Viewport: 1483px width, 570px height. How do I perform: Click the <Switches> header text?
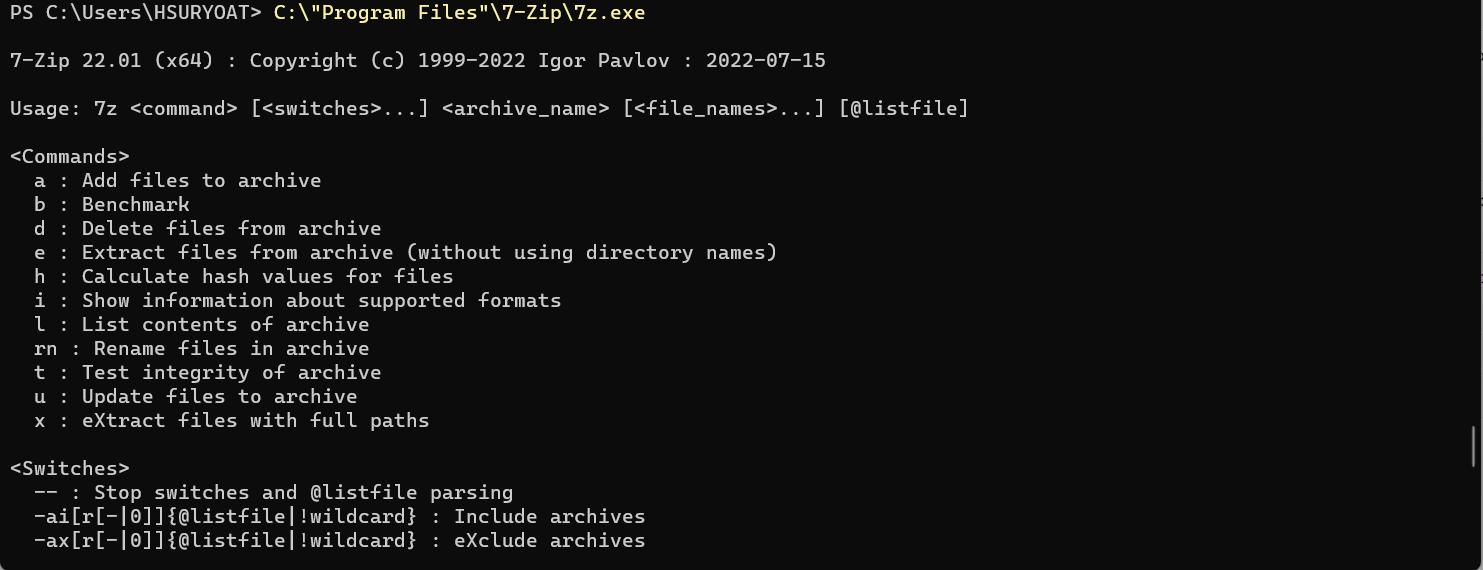tap(70, 468)
